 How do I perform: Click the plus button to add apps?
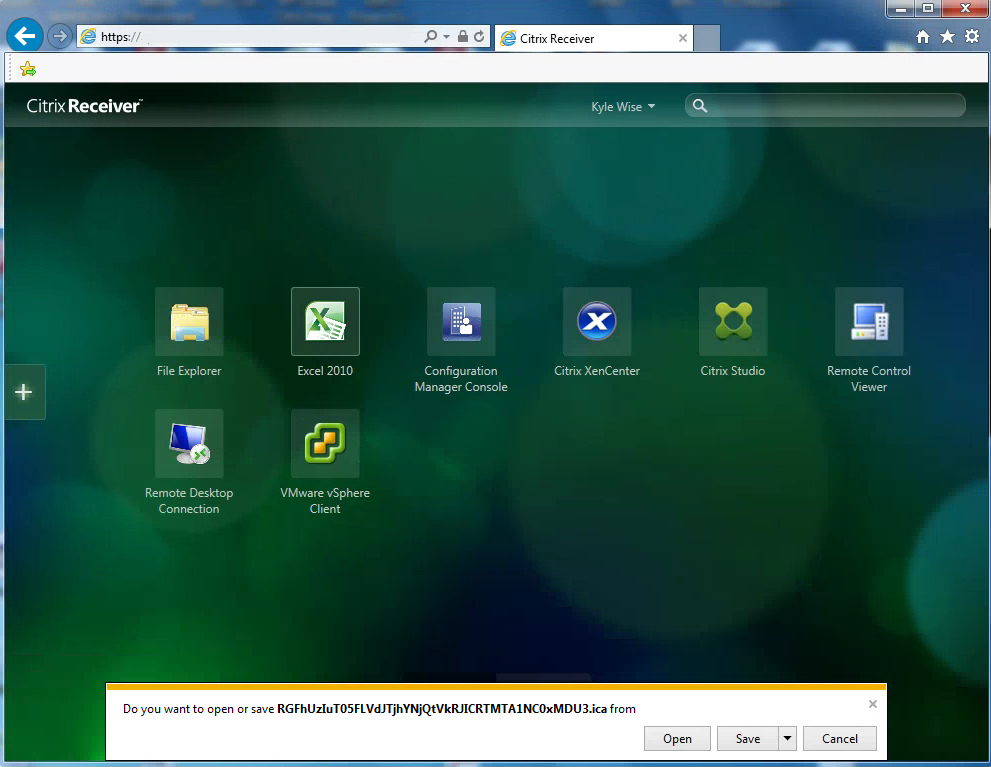[24, 392]
